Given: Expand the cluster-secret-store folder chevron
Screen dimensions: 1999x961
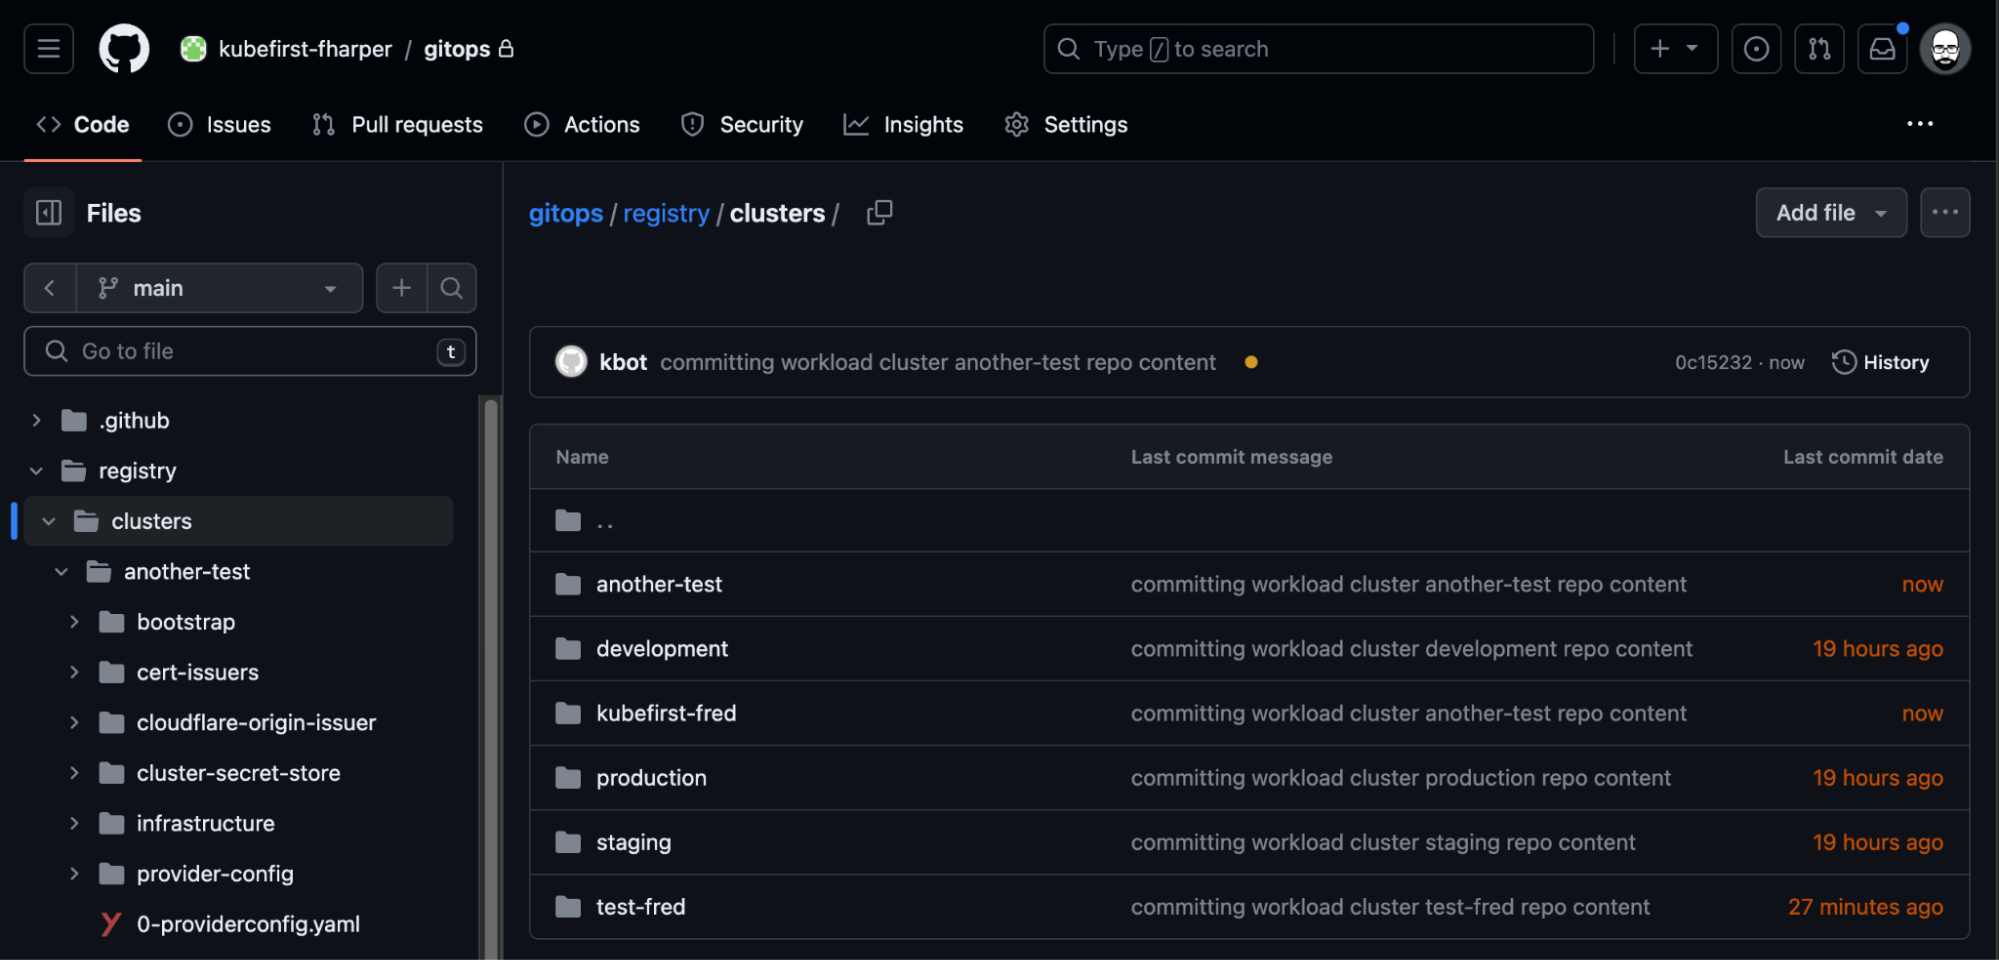Looking at the screenshot, I should coord(74,773).
